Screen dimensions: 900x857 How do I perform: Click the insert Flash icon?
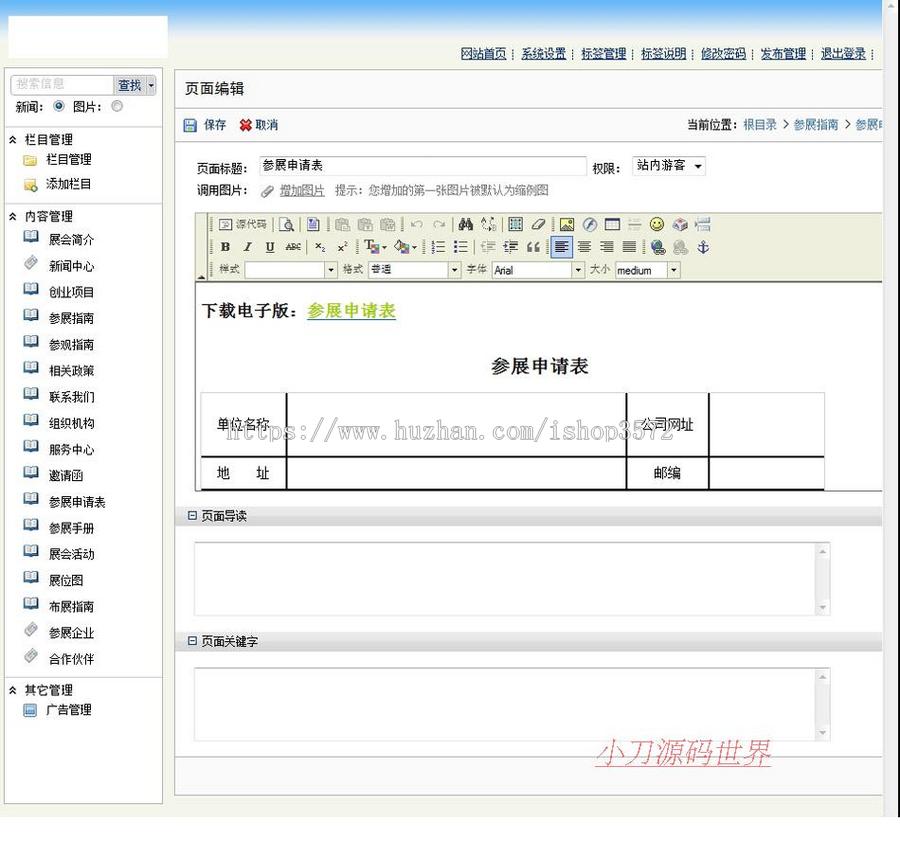(x=589, y=224)
